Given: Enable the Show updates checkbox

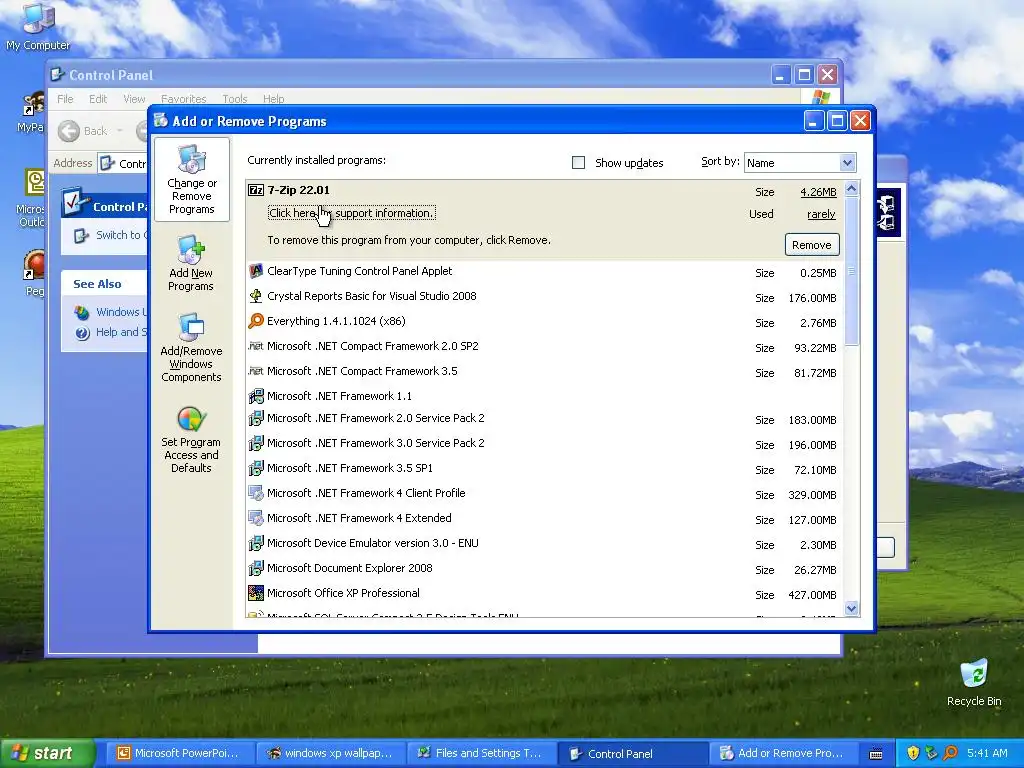Looking at the screenshot, I should click(579, 163).
